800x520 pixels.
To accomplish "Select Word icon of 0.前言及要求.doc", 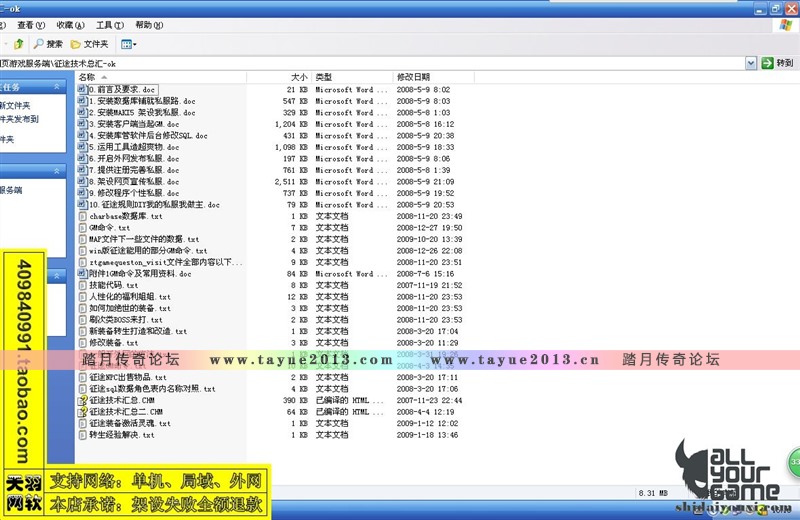I will [x=82, y=90].
